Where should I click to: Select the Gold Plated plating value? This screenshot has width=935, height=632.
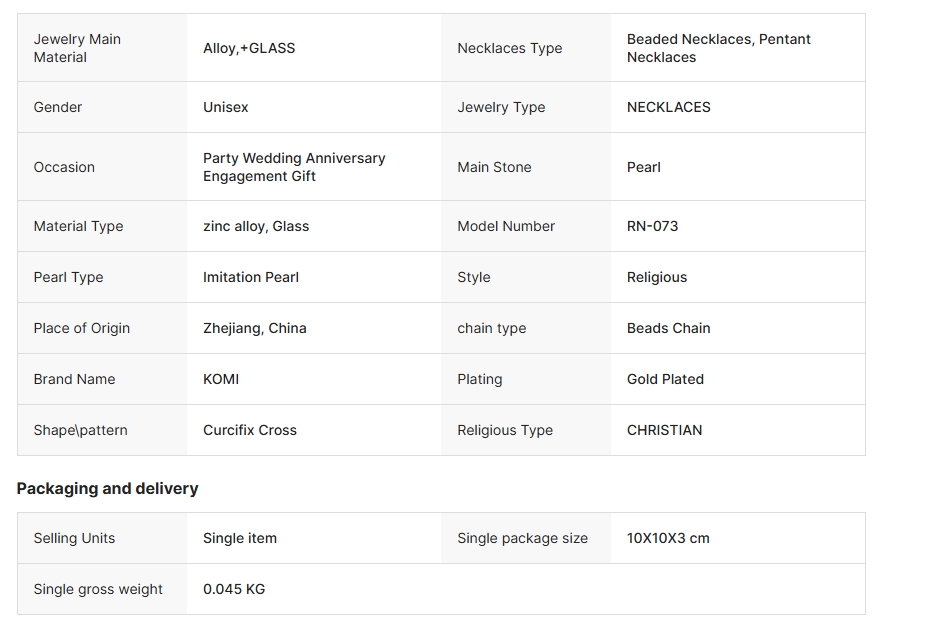[665, 379]
